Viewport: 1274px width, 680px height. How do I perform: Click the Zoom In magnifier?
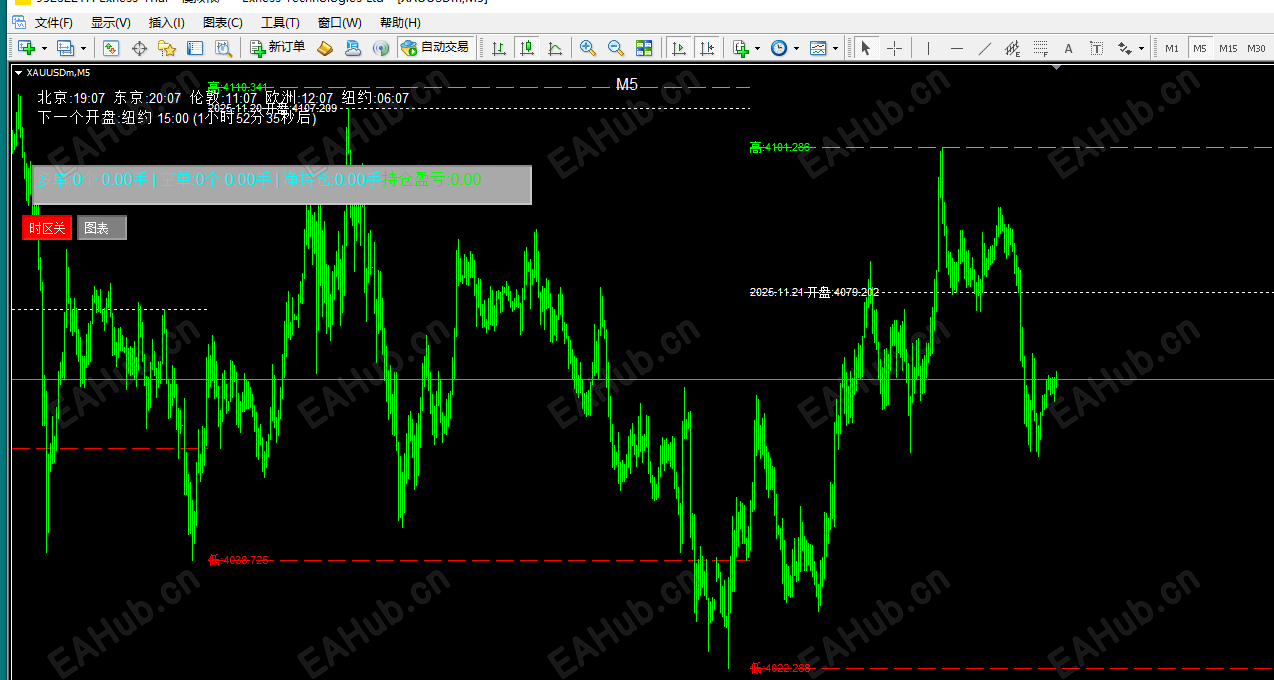(588, 47)
